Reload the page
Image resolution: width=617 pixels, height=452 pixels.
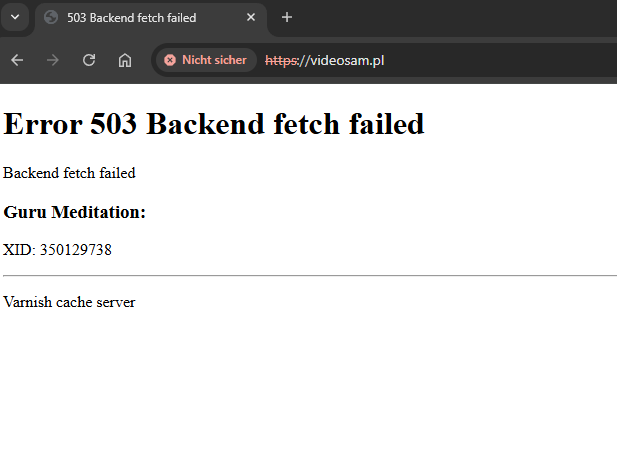[x=89, y=60]
